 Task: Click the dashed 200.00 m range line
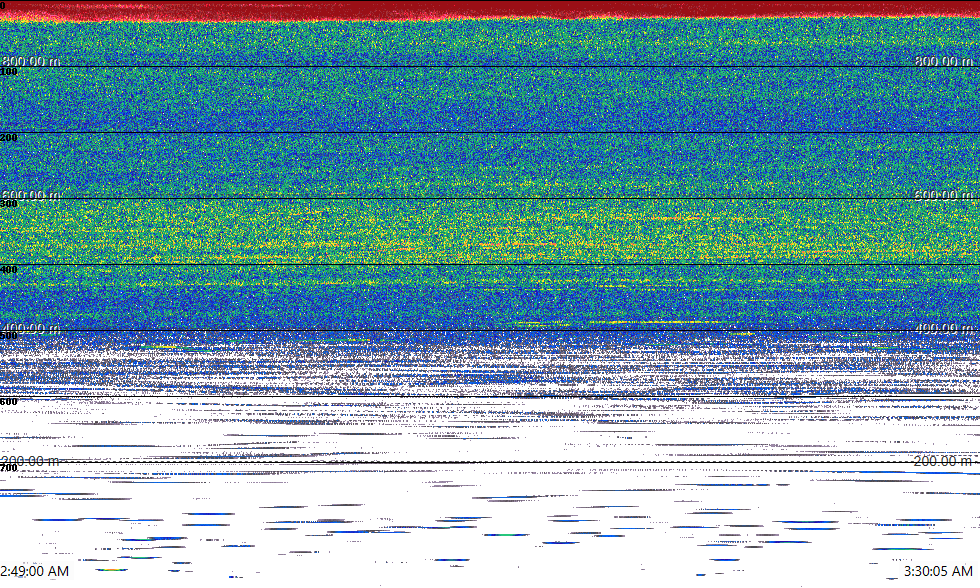click(x=490, y=463)
